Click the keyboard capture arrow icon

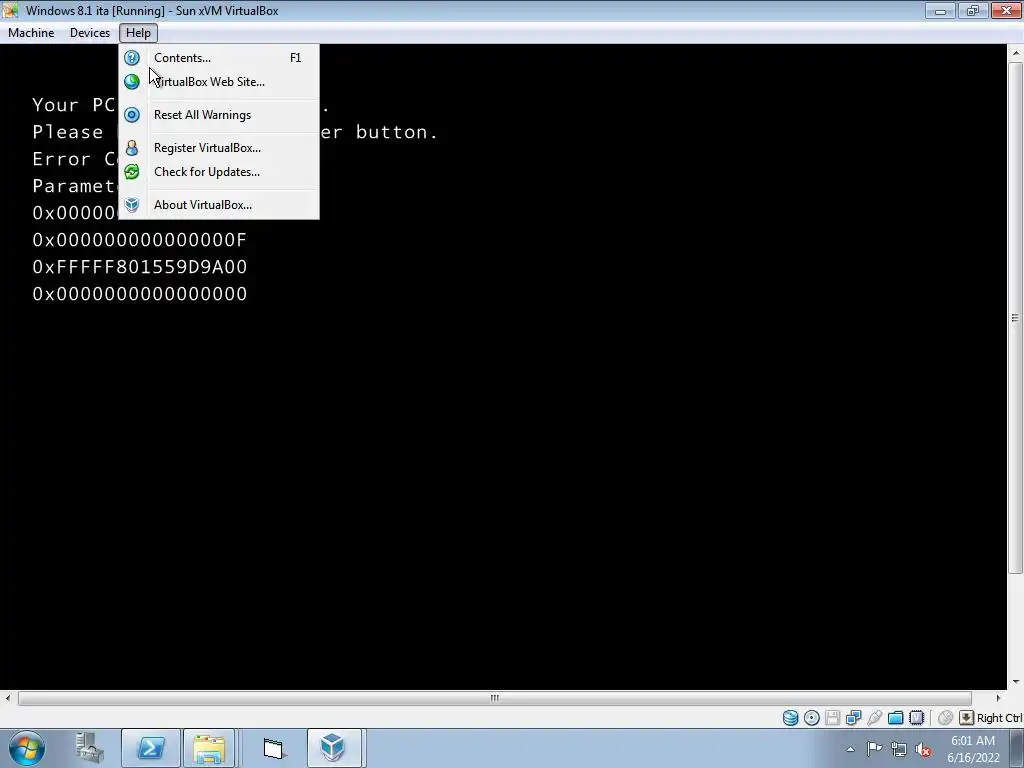[x=967, y=718]
